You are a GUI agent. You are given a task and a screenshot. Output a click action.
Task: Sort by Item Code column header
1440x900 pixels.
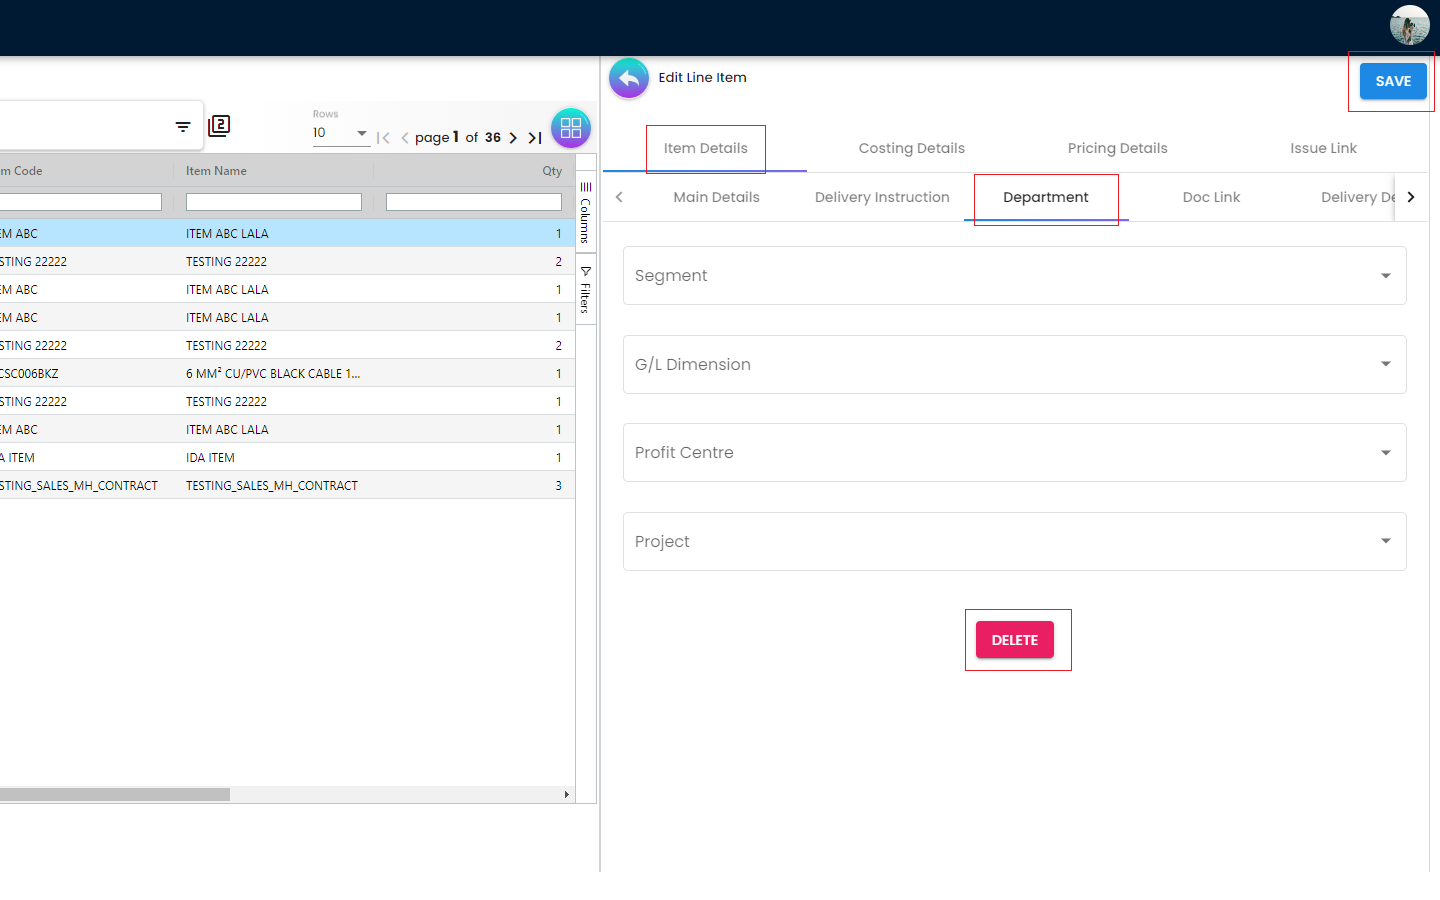click(21, 171)
